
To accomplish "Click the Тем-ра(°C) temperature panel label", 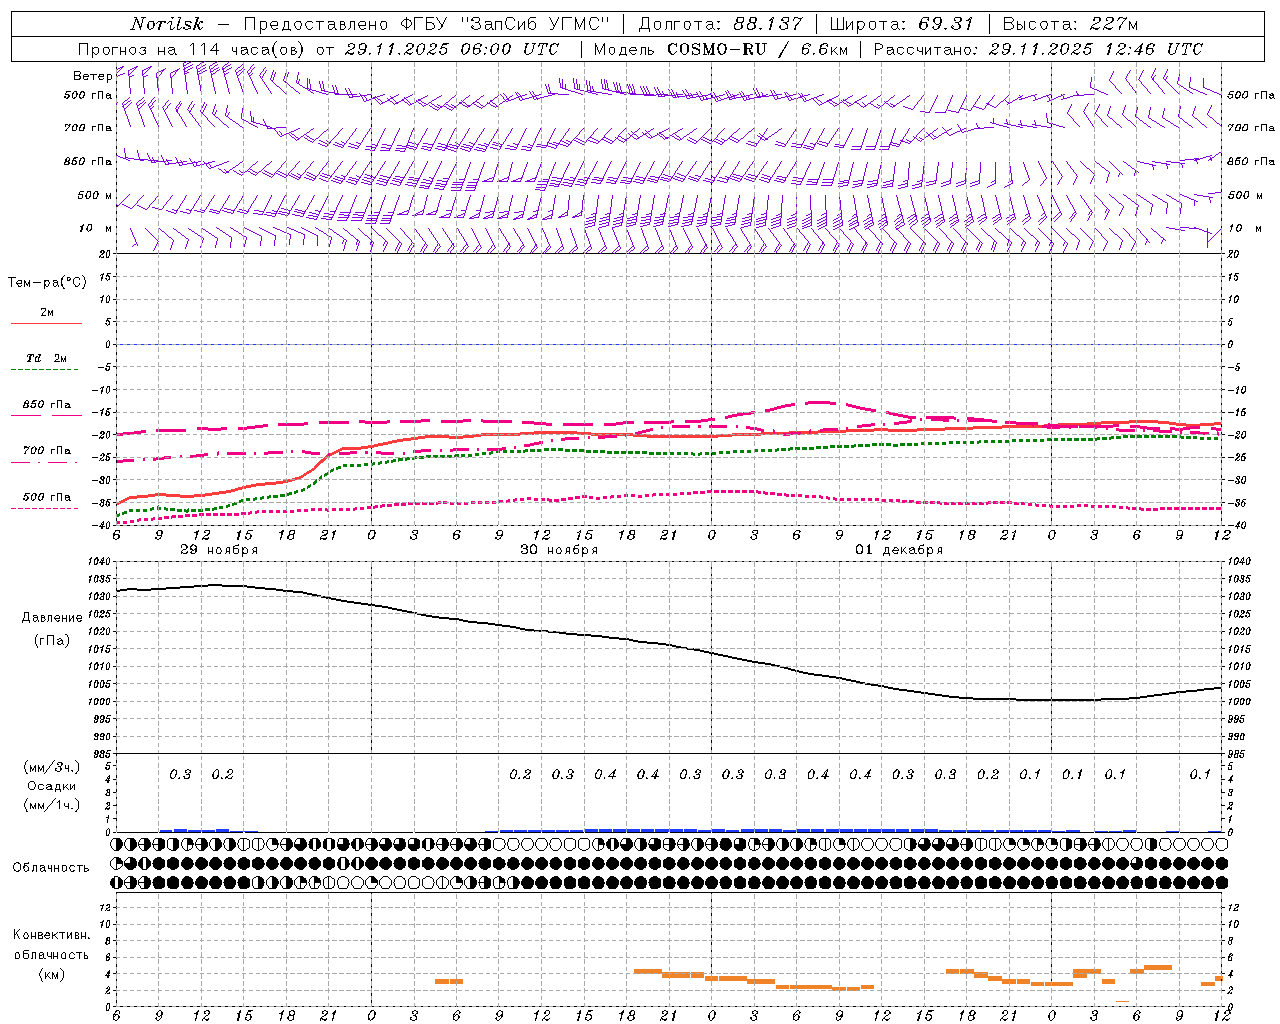I will click(x=47, y=283).
